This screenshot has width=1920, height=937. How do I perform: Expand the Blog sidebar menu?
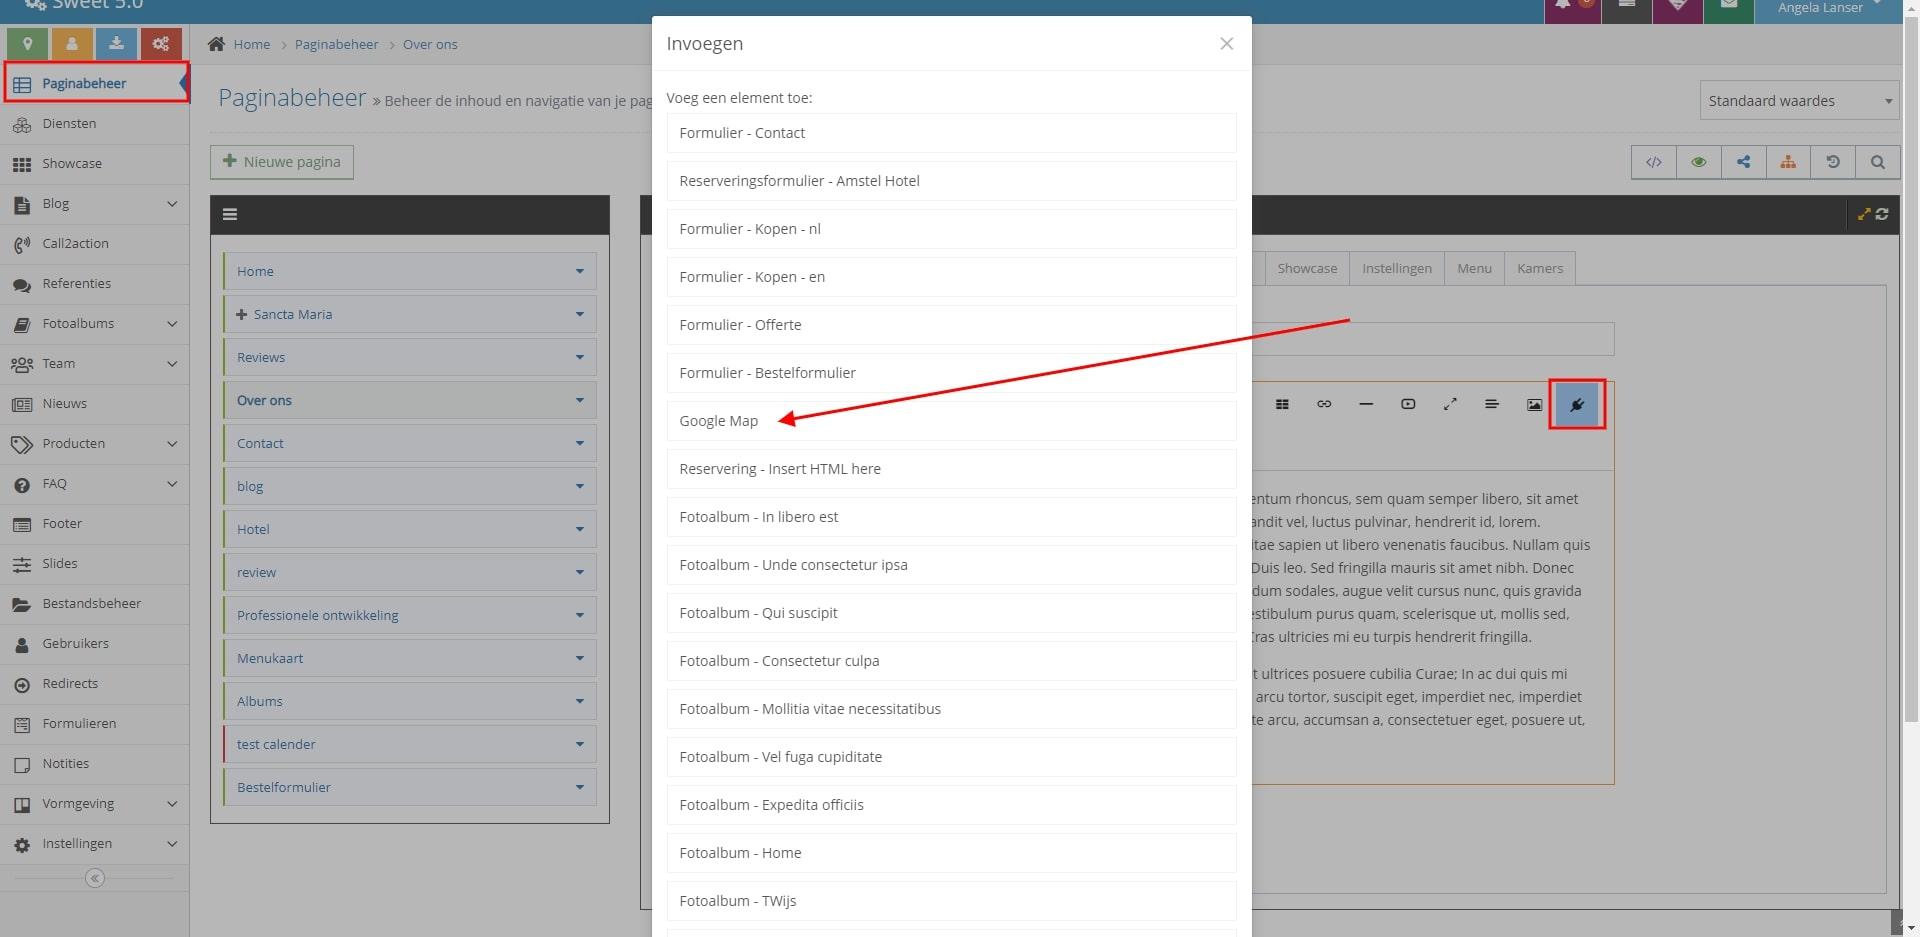pyautogui.click(x=95, y=204)
